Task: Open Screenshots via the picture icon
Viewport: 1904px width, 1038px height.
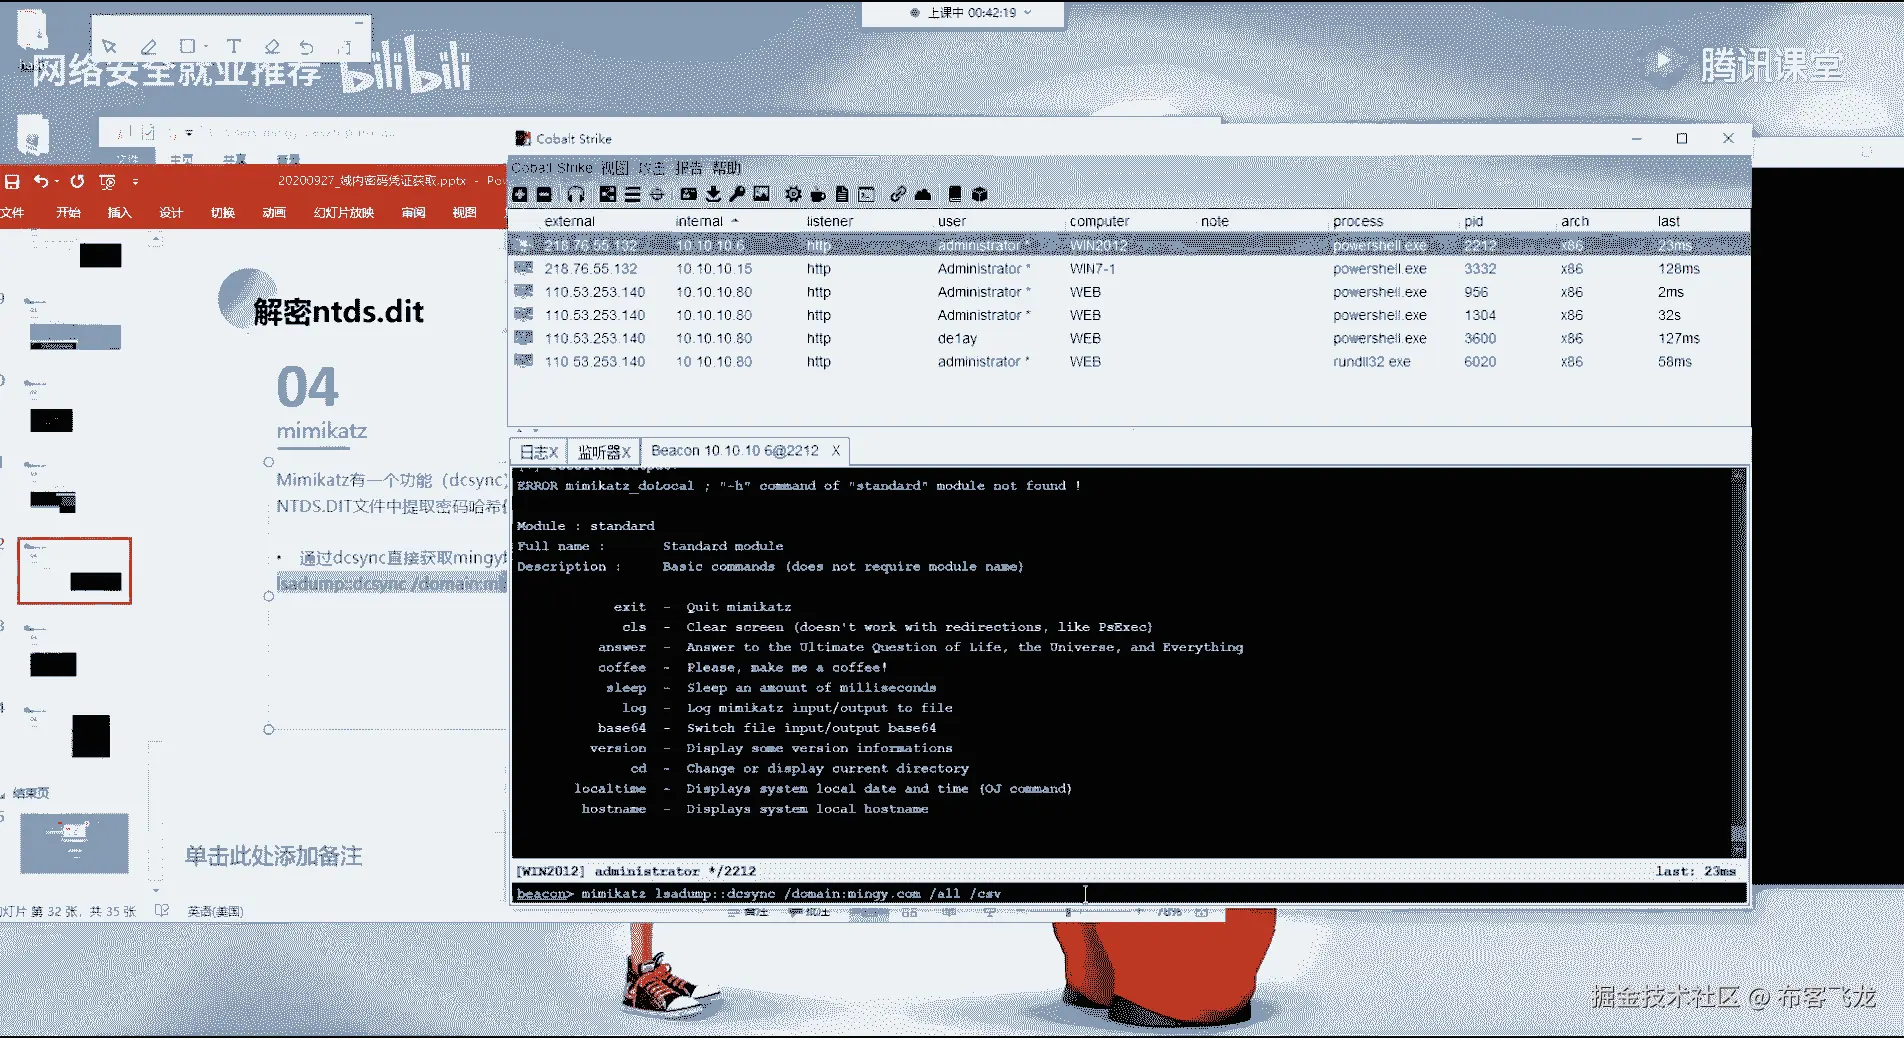Action: tap(762, 194)
